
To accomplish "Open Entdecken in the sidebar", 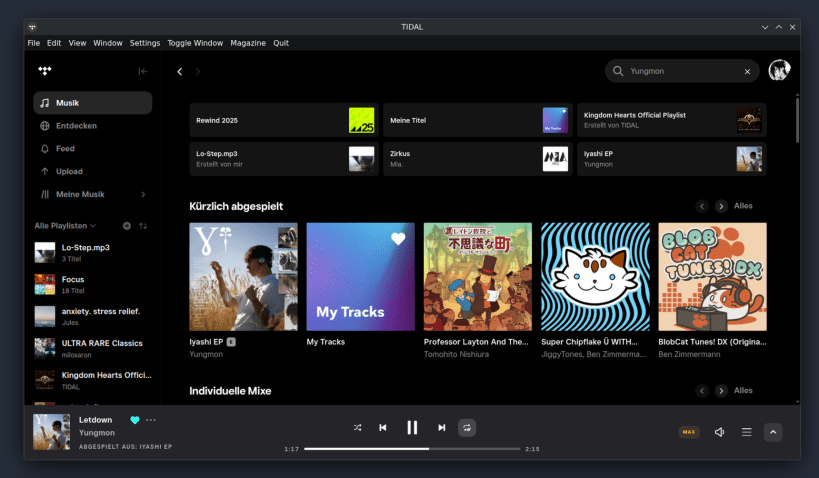I will click(92, 126).
